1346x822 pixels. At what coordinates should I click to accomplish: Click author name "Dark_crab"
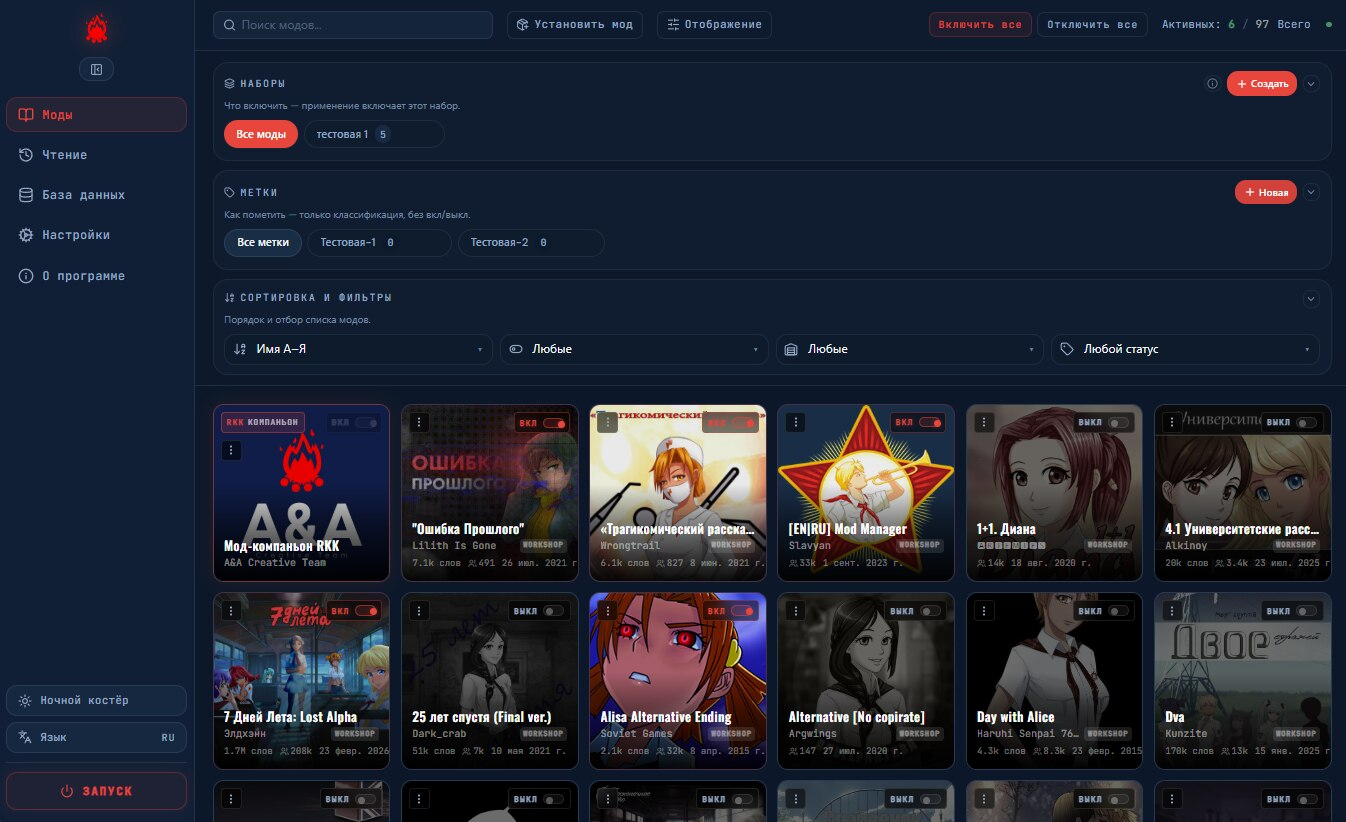(x=440, y=734)
